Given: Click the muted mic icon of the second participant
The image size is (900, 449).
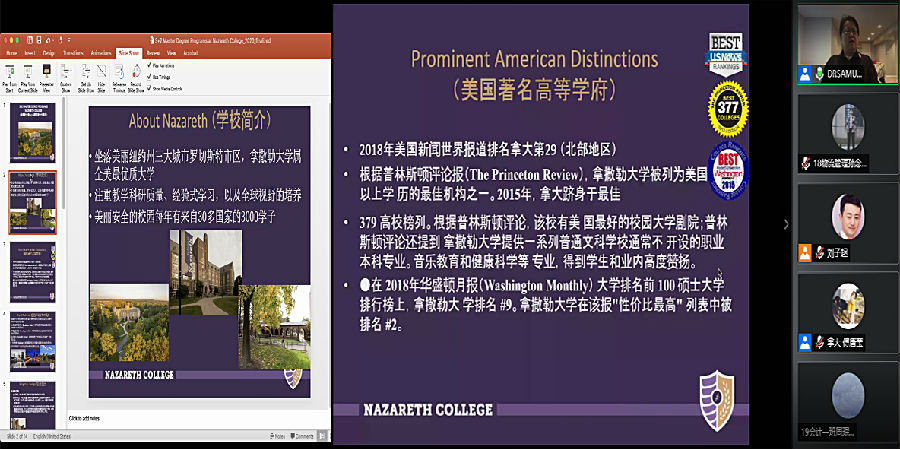Looking at the screenshot, I should coord(804,163).
